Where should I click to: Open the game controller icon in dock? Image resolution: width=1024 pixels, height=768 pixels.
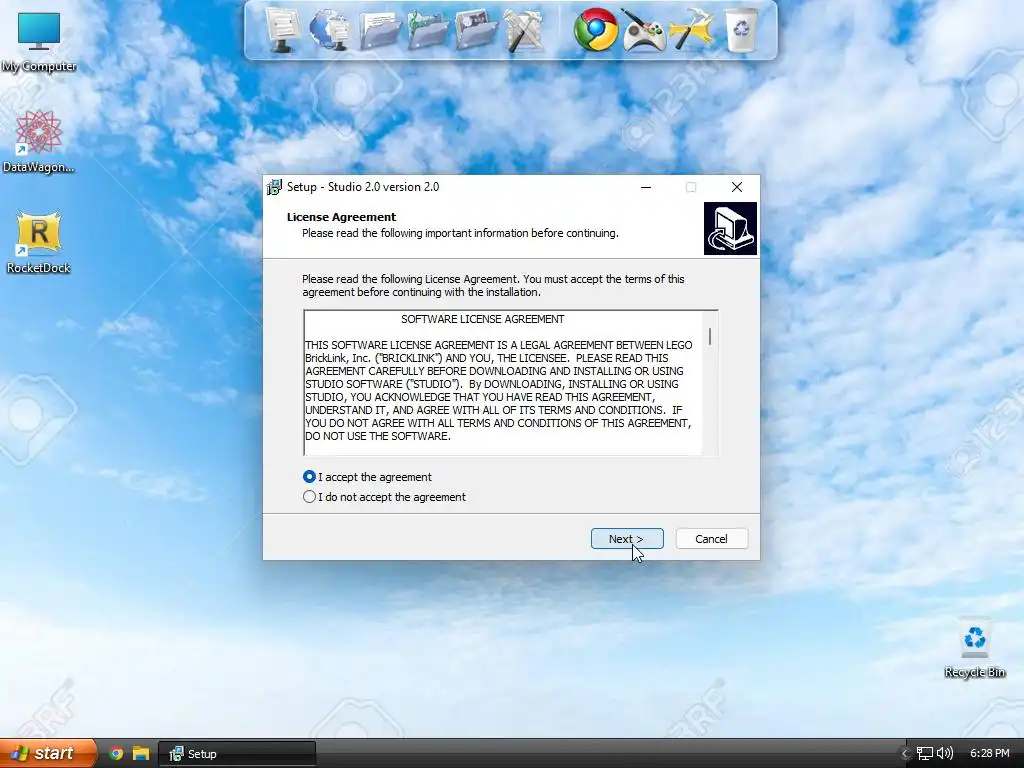point(644,30)
